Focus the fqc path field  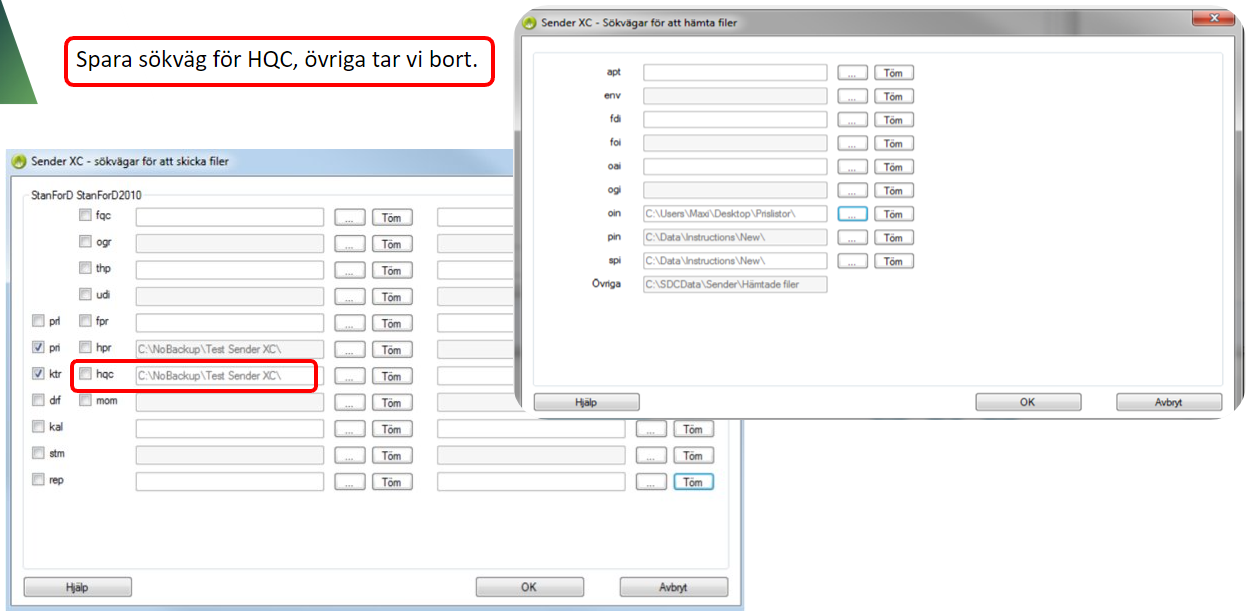(x=230, y=216)
